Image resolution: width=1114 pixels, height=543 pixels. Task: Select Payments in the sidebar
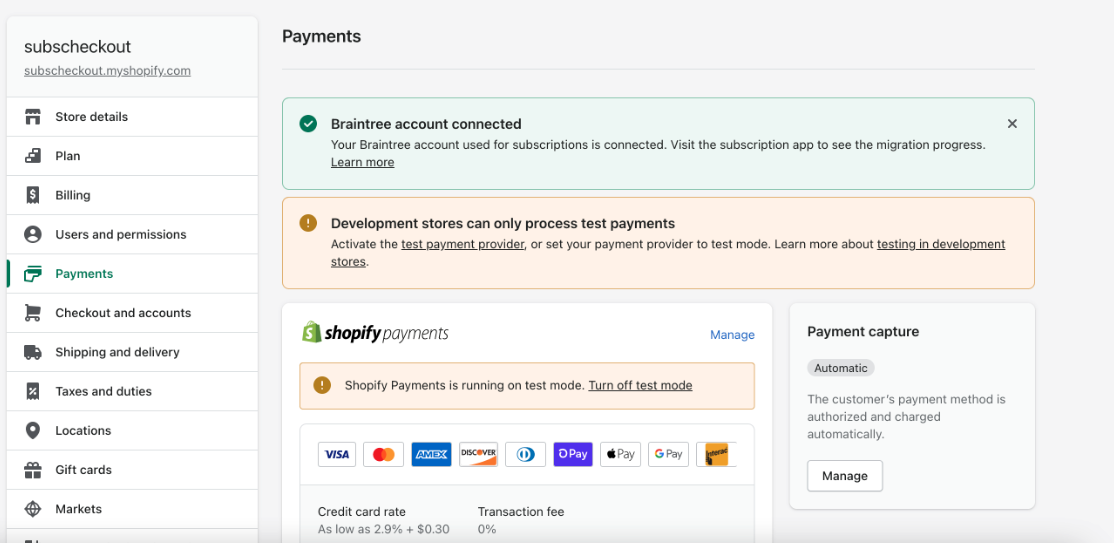pyautogui.click(x=132, y=274)
